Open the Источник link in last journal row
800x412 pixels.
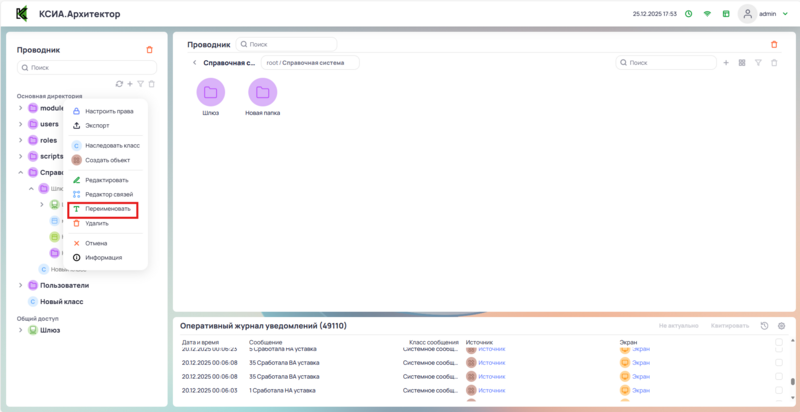click(491, 390)
